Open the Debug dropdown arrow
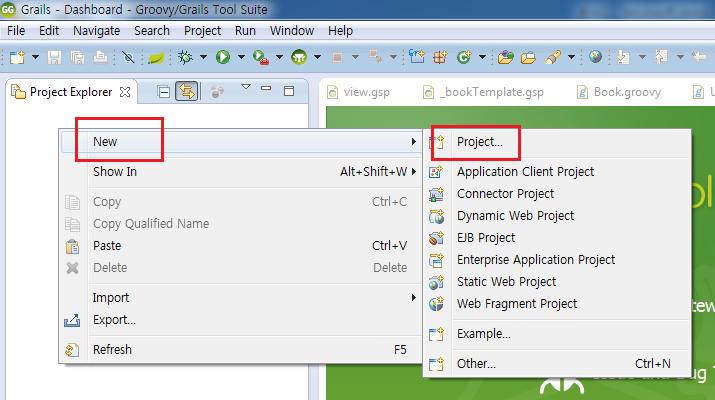 [x=203, y=57]
